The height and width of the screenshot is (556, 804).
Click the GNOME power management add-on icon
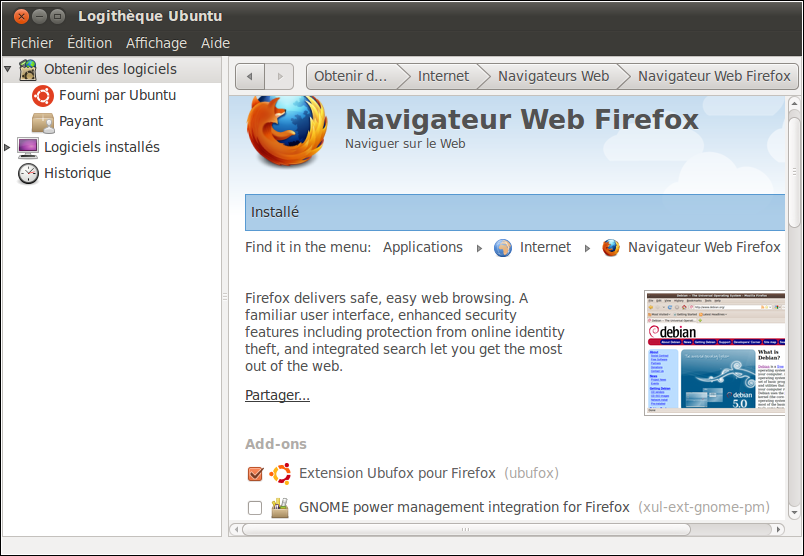click(x=280, y=507)
